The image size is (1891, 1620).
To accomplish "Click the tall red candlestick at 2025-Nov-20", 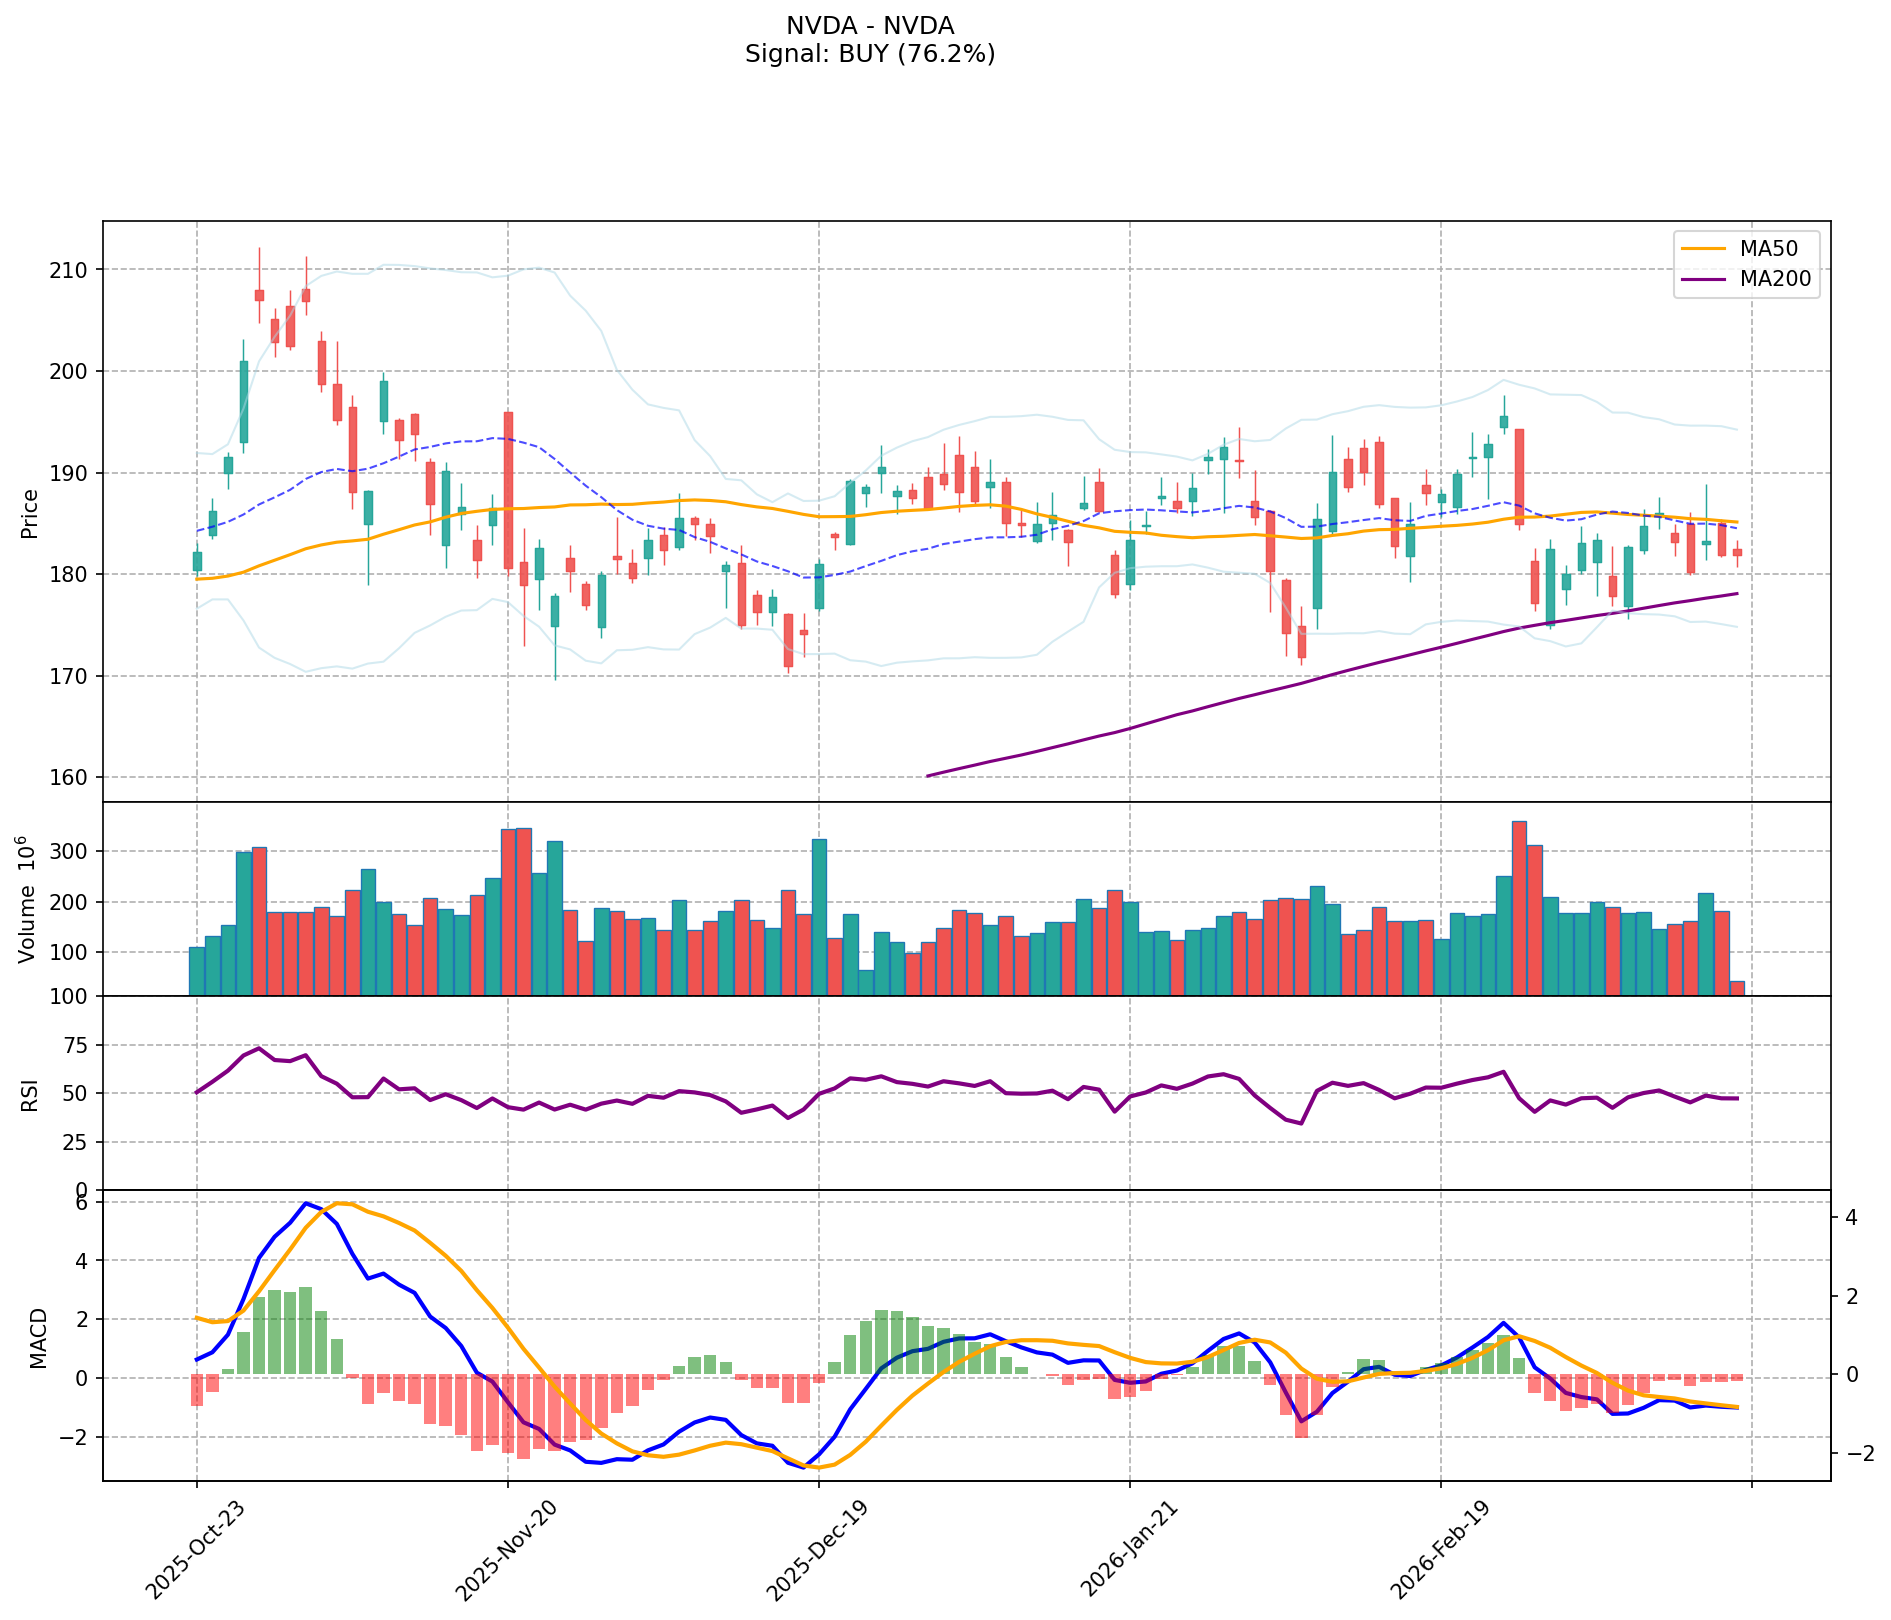I will tap(508, 490).
